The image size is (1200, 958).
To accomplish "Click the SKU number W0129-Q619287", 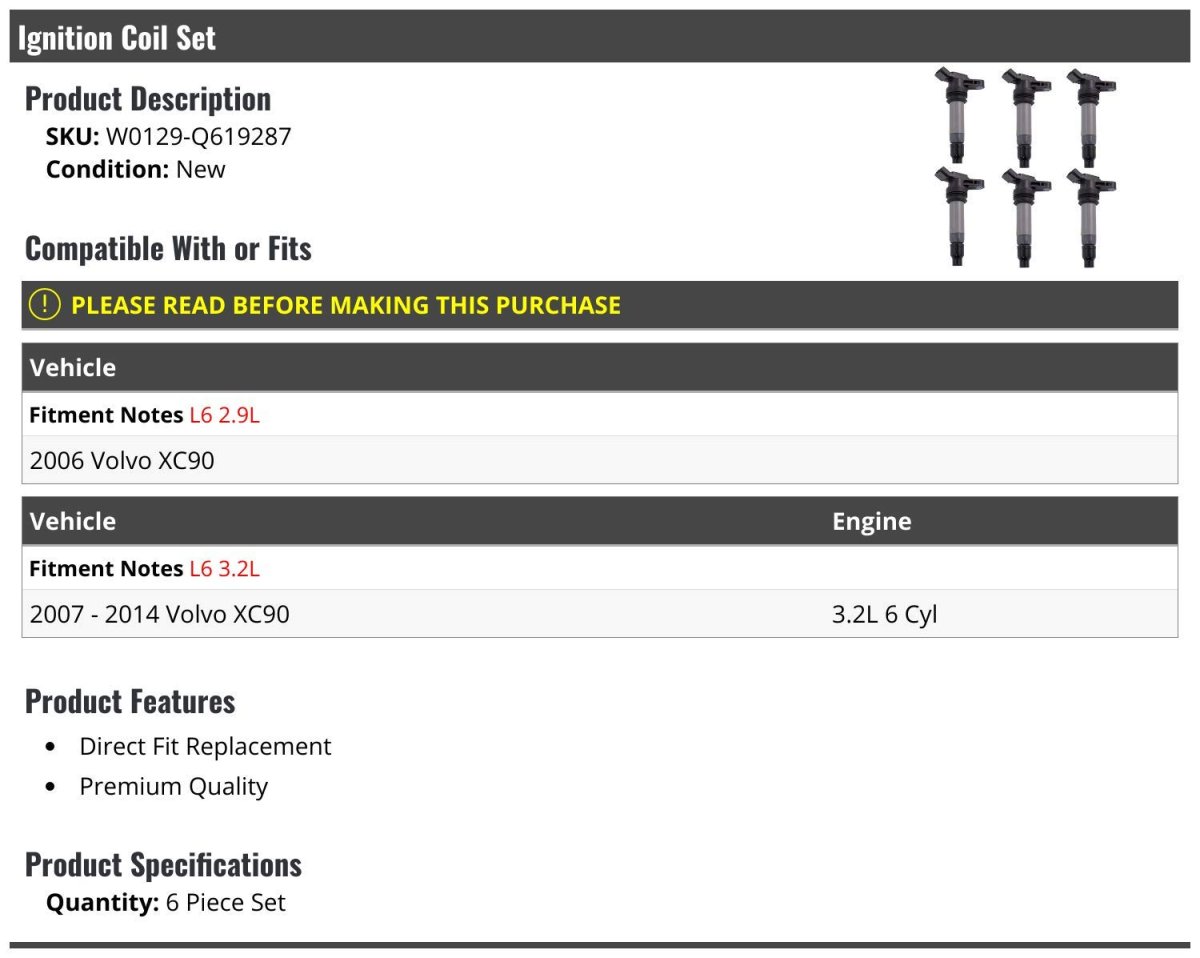I will [198, 136].
